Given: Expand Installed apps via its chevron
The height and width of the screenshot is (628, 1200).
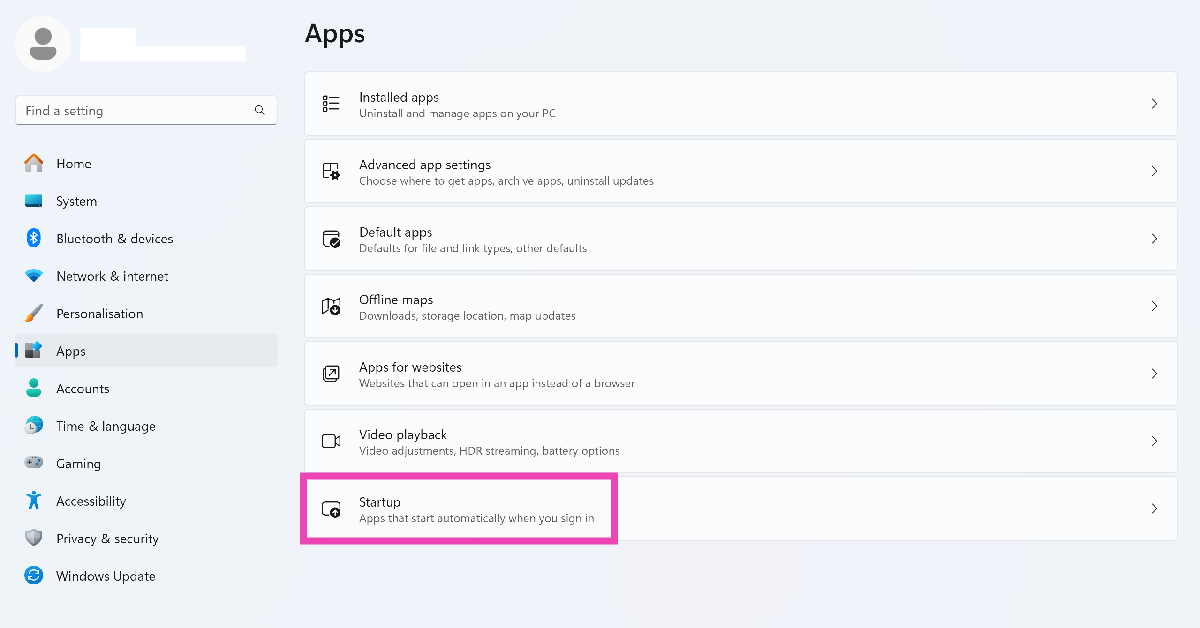Looking at the screenshot, I should point(1154,104).
